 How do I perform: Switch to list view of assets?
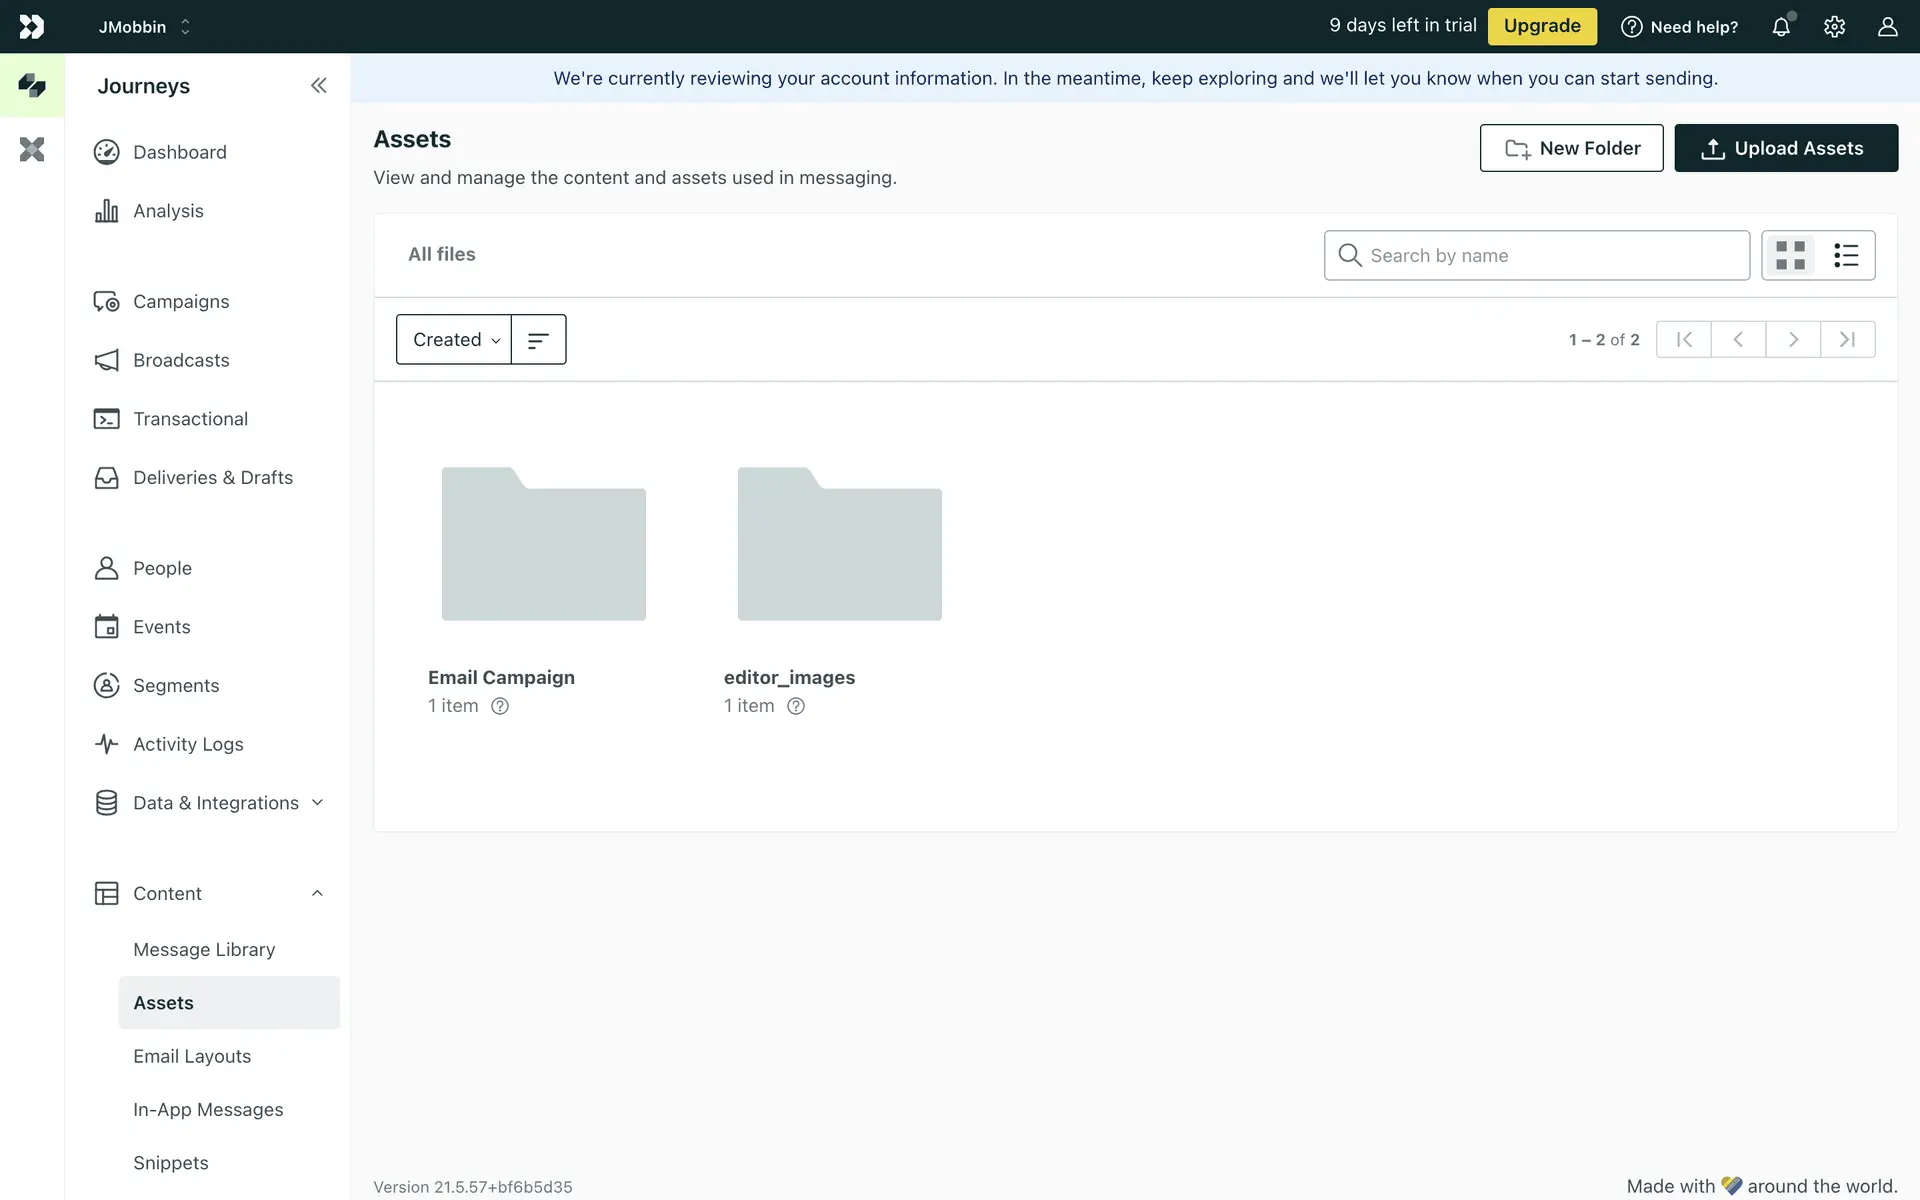click(x=1846, y=256)
